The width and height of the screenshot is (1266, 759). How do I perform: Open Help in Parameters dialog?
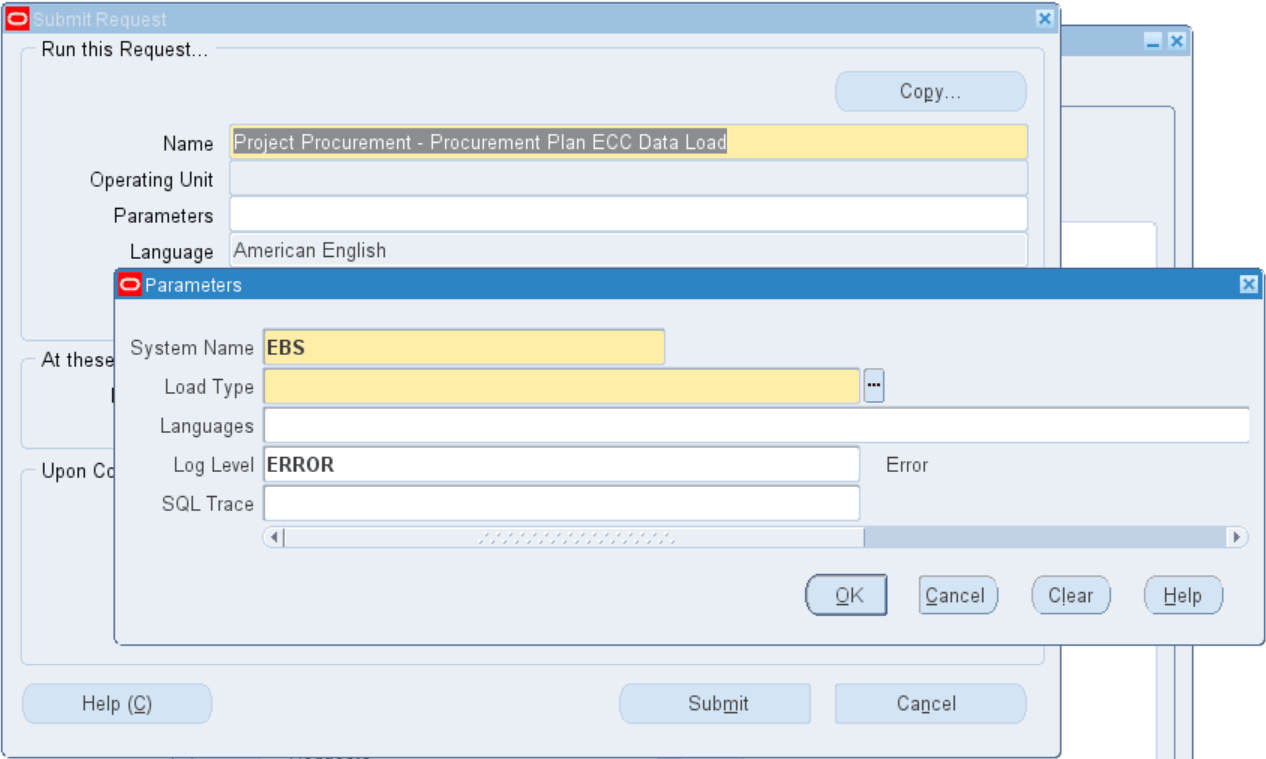pyautogui.click(x=1183, y=596)
